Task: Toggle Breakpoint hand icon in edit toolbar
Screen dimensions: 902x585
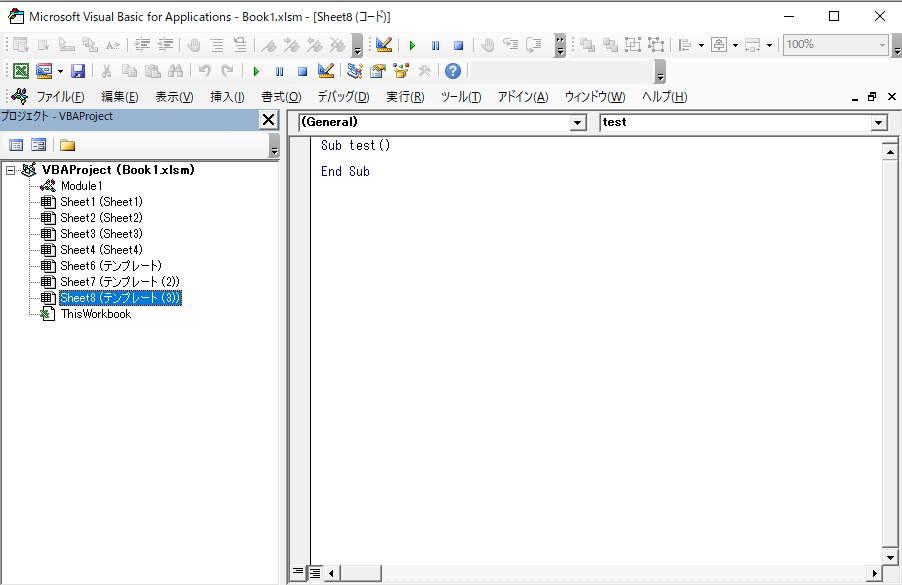Action: pyautogui.click(x=194, y=44)
